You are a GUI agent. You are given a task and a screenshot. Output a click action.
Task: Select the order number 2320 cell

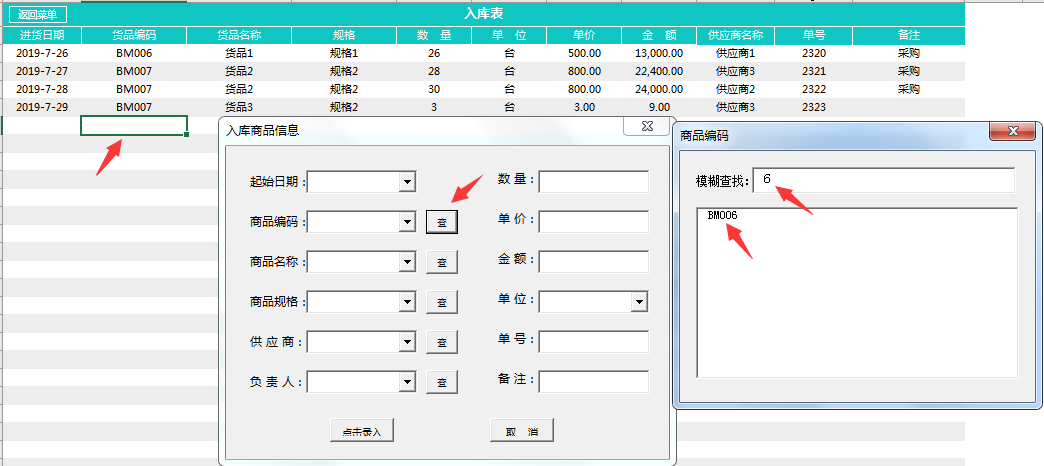click(814, 53)
